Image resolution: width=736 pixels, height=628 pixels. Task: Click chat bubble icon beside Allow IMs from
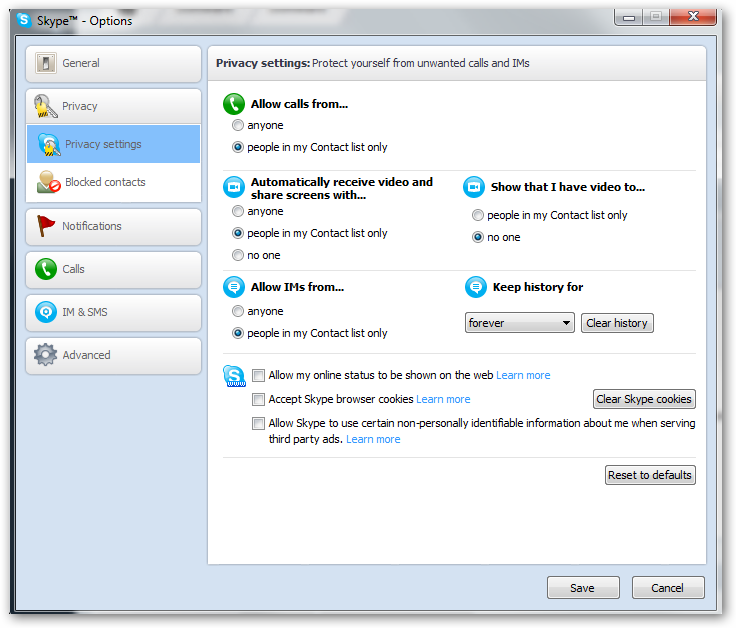click(x=234, y=287)
